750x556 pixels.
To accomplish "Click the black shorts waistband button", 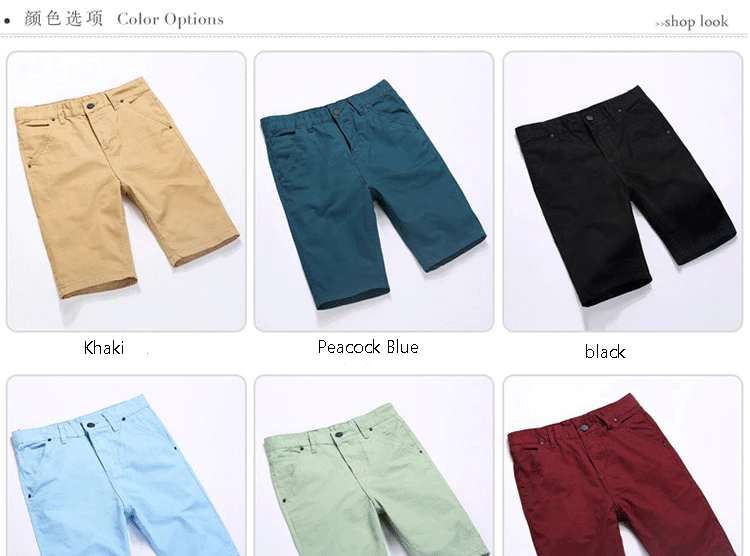I will tap(589, 118).
